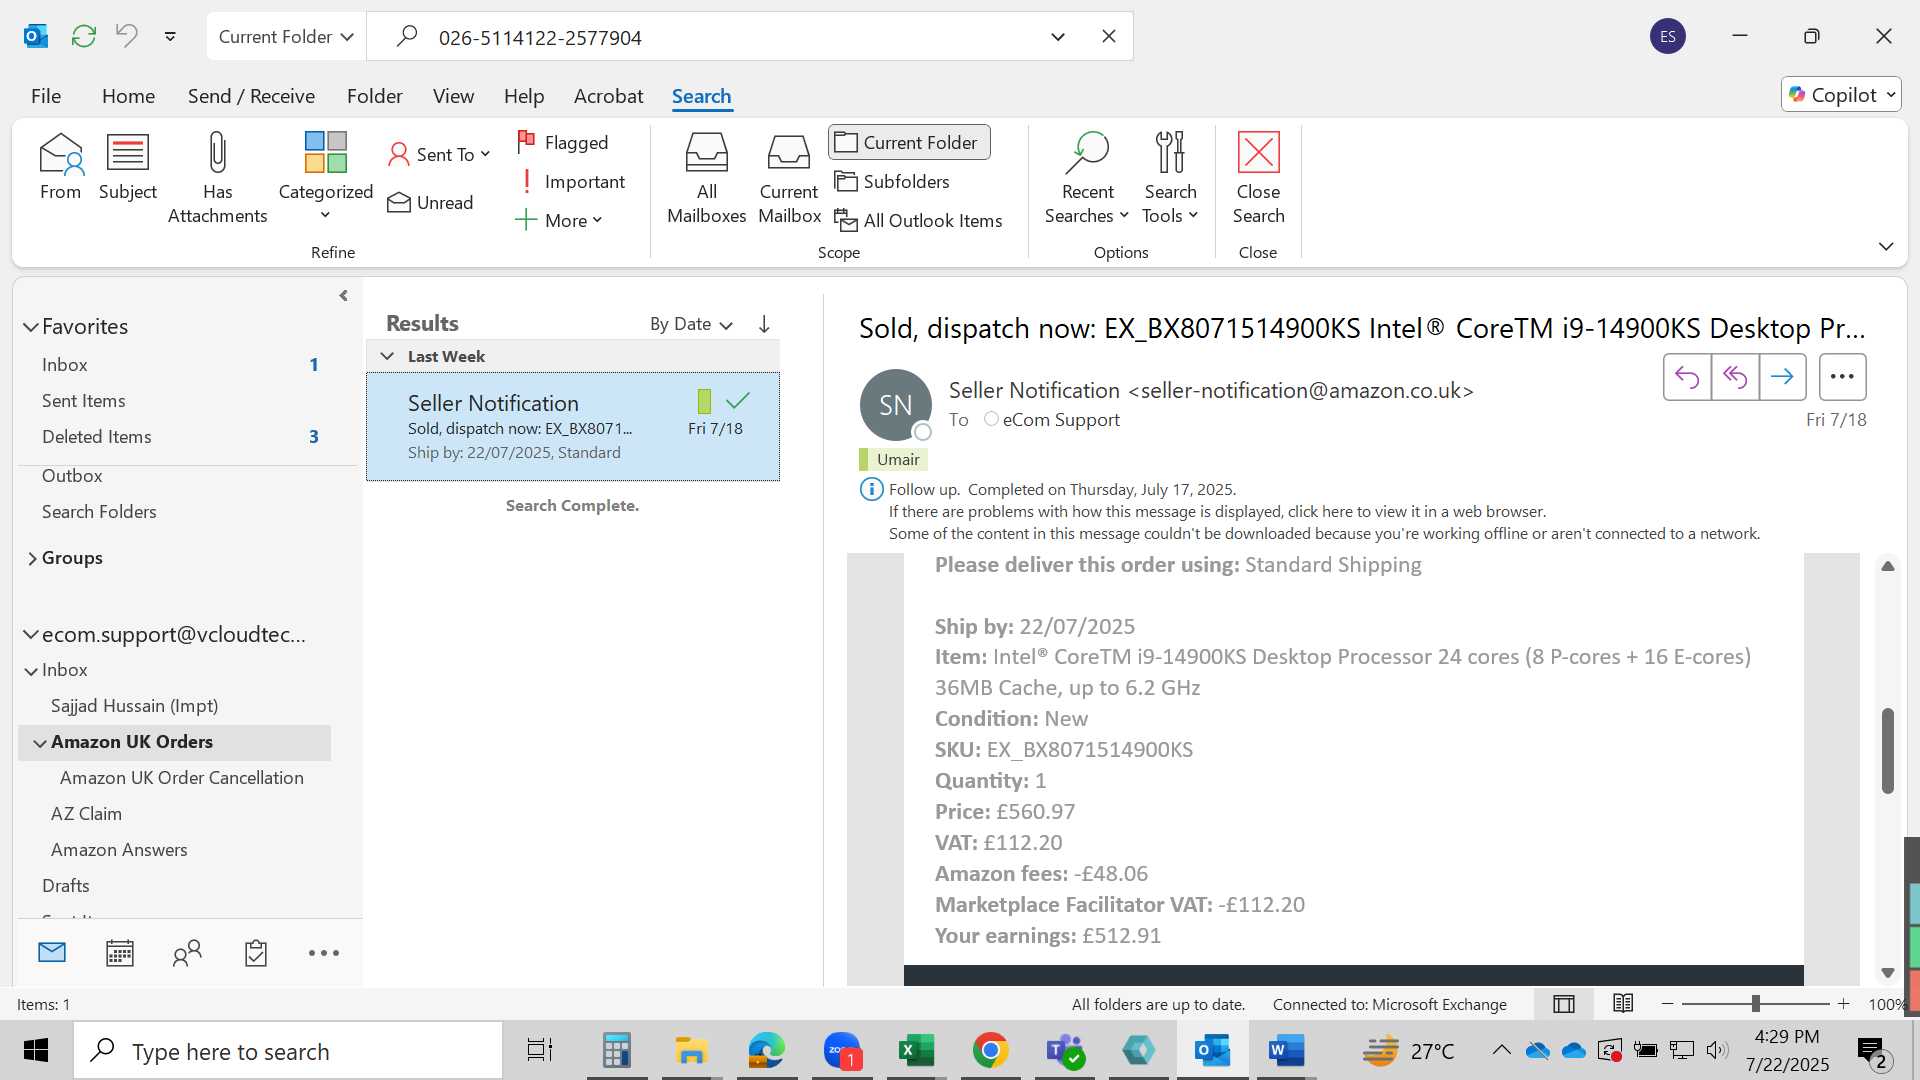This screenshot has height=1080, width=1920.
Task: Click the view in web browser info link
Action: click(x=1217, y=512)
